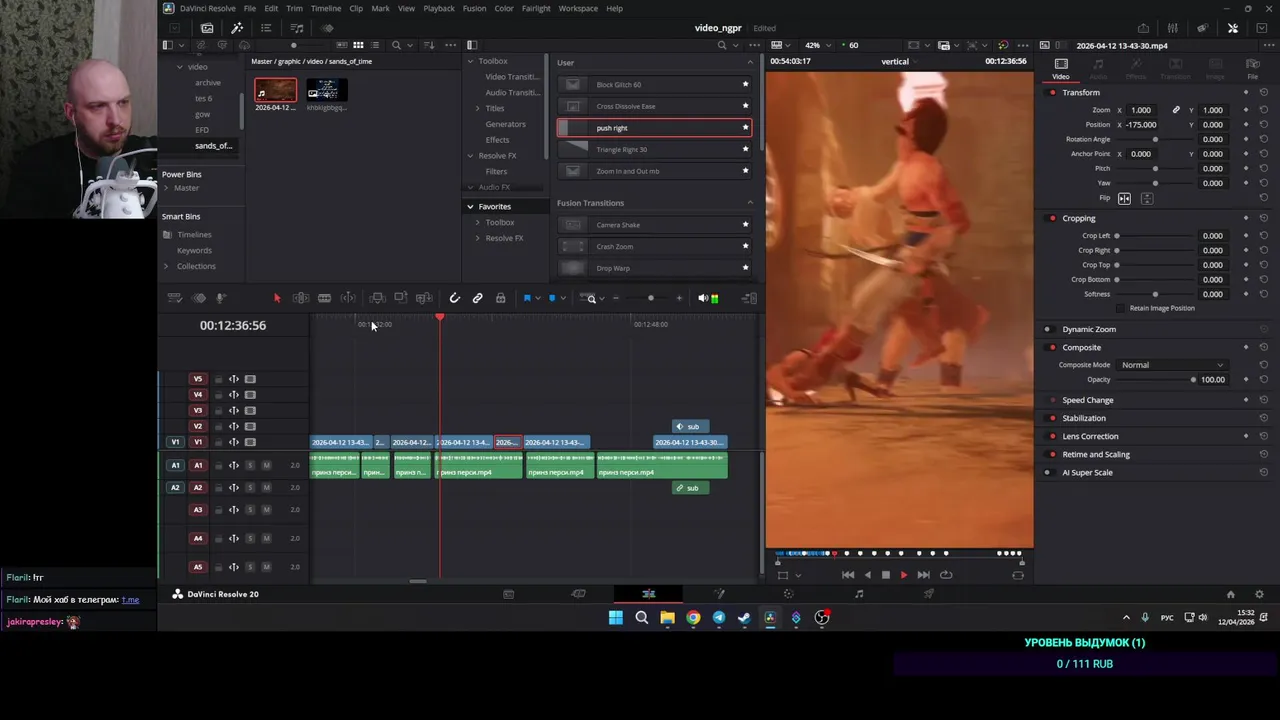Reset the Transform section

coord(1264,92)
